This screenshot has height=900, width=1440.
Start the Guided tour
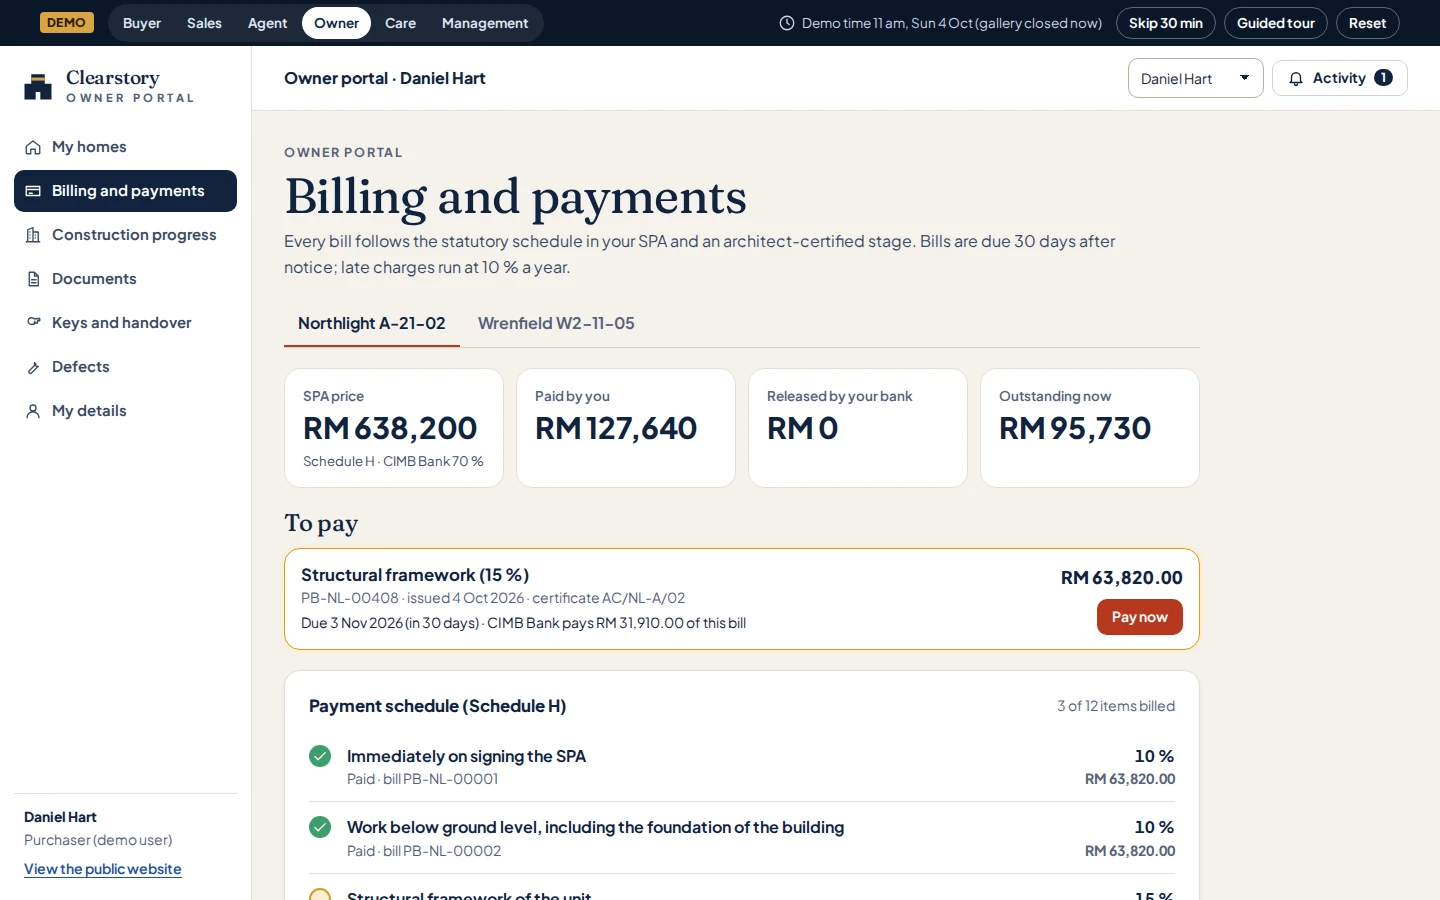coord(1276,23)
